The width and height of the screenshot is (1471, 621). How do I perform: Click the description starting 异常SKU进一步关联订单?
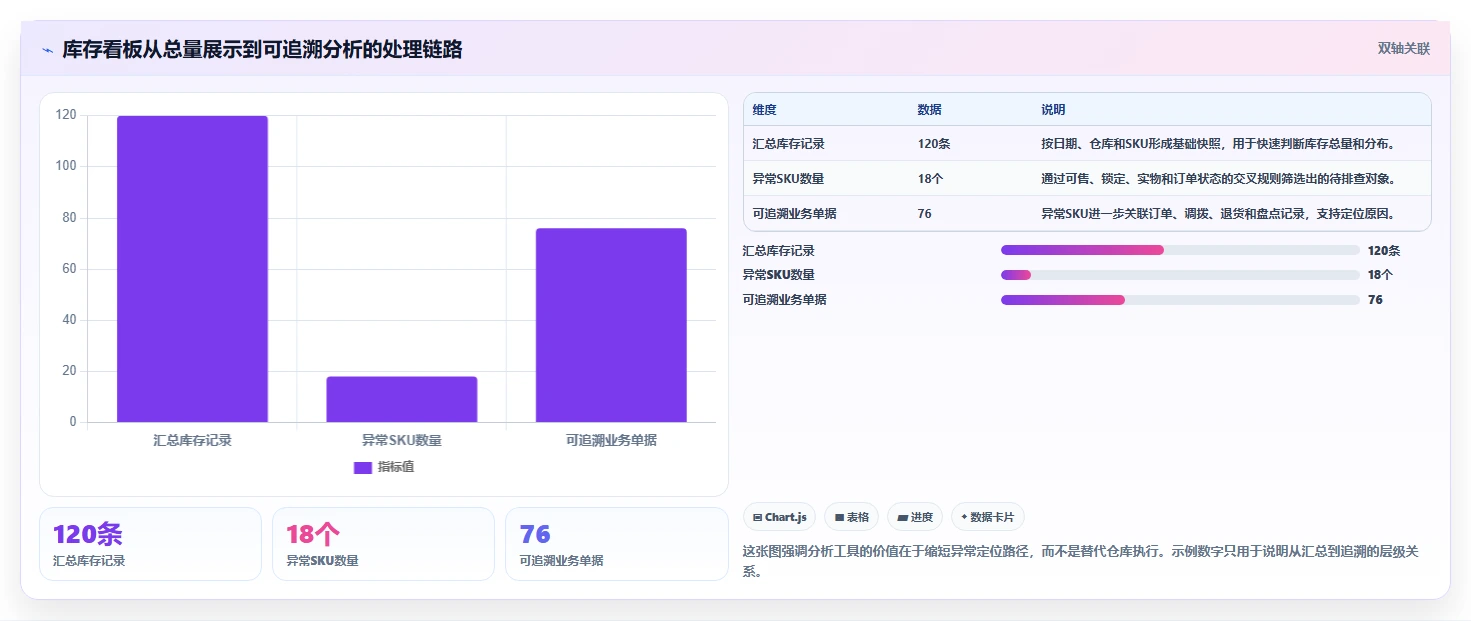[1218, 214]
